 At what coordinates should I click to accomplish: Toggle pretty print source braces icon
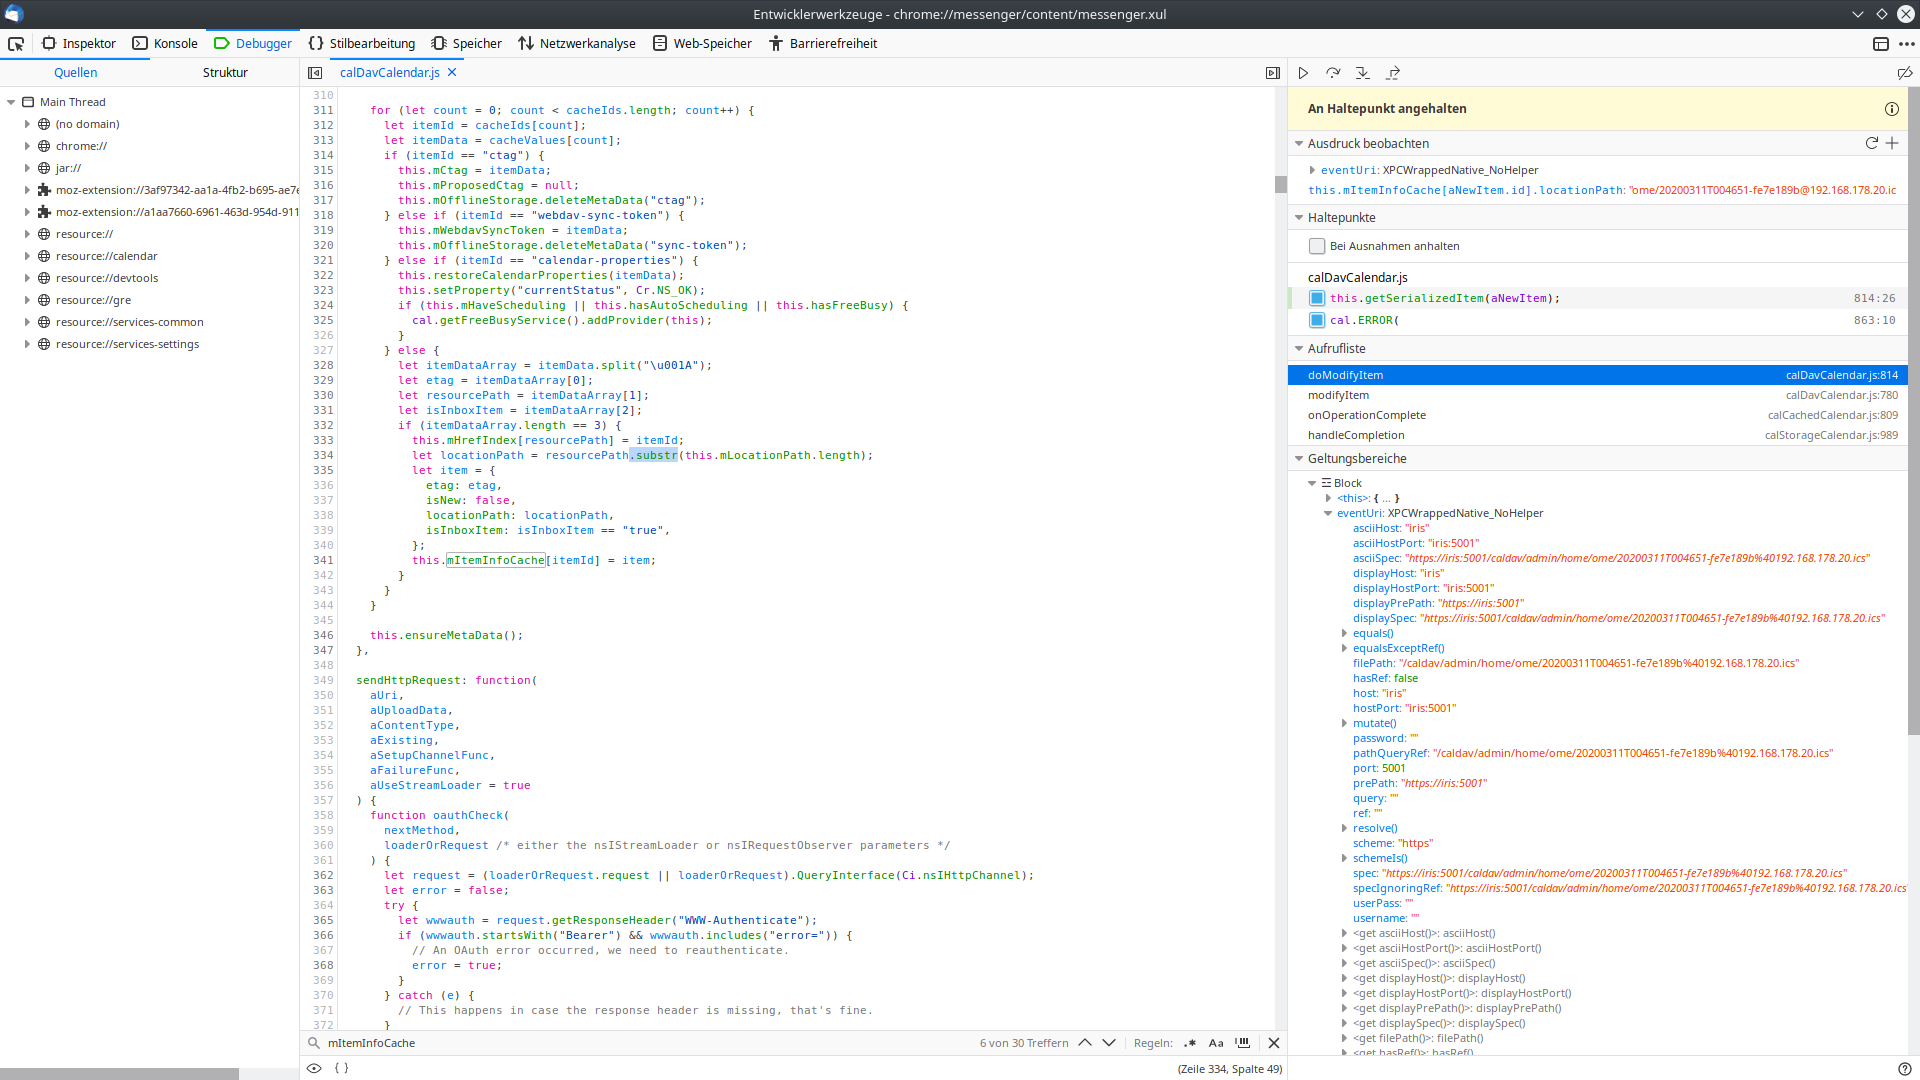click(341, 1068)
